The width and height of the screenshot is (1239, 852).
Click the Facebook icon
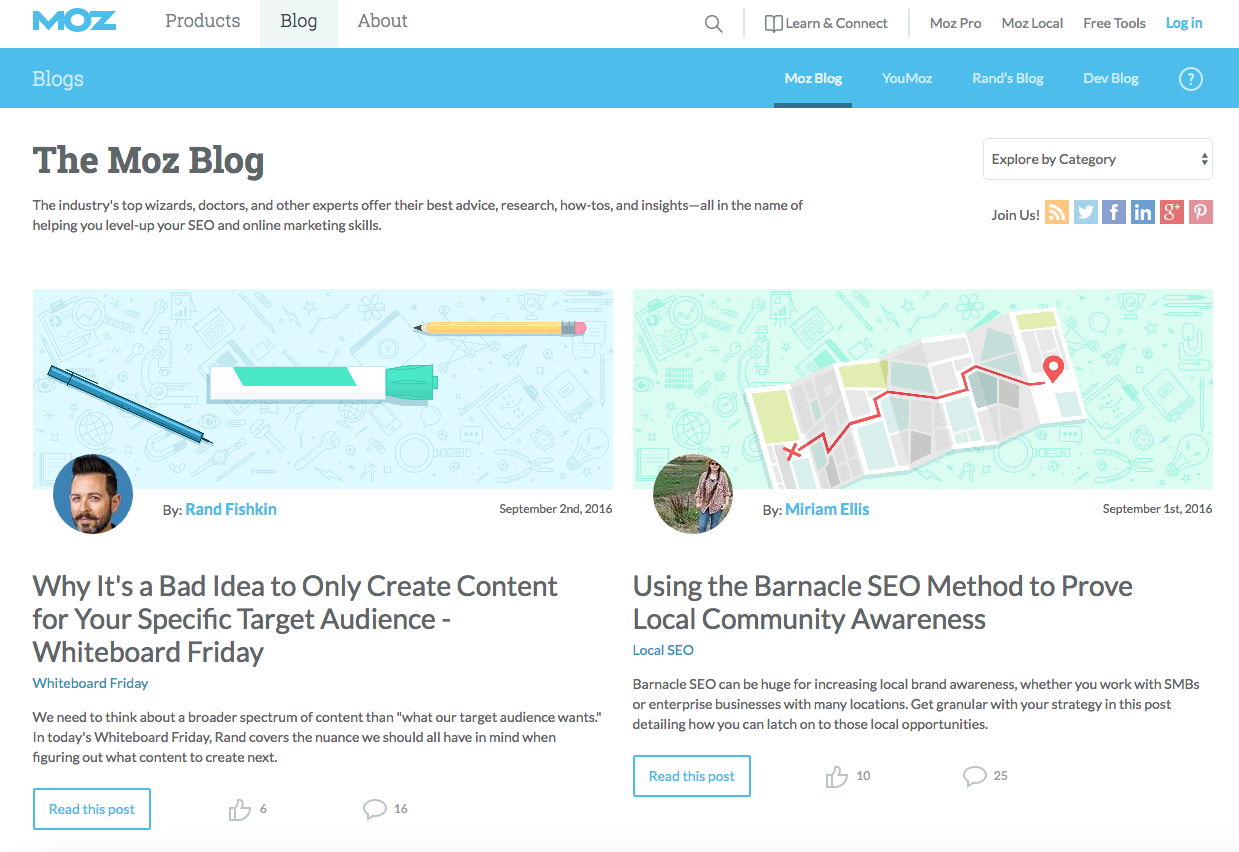click(x=1113, y=212)
